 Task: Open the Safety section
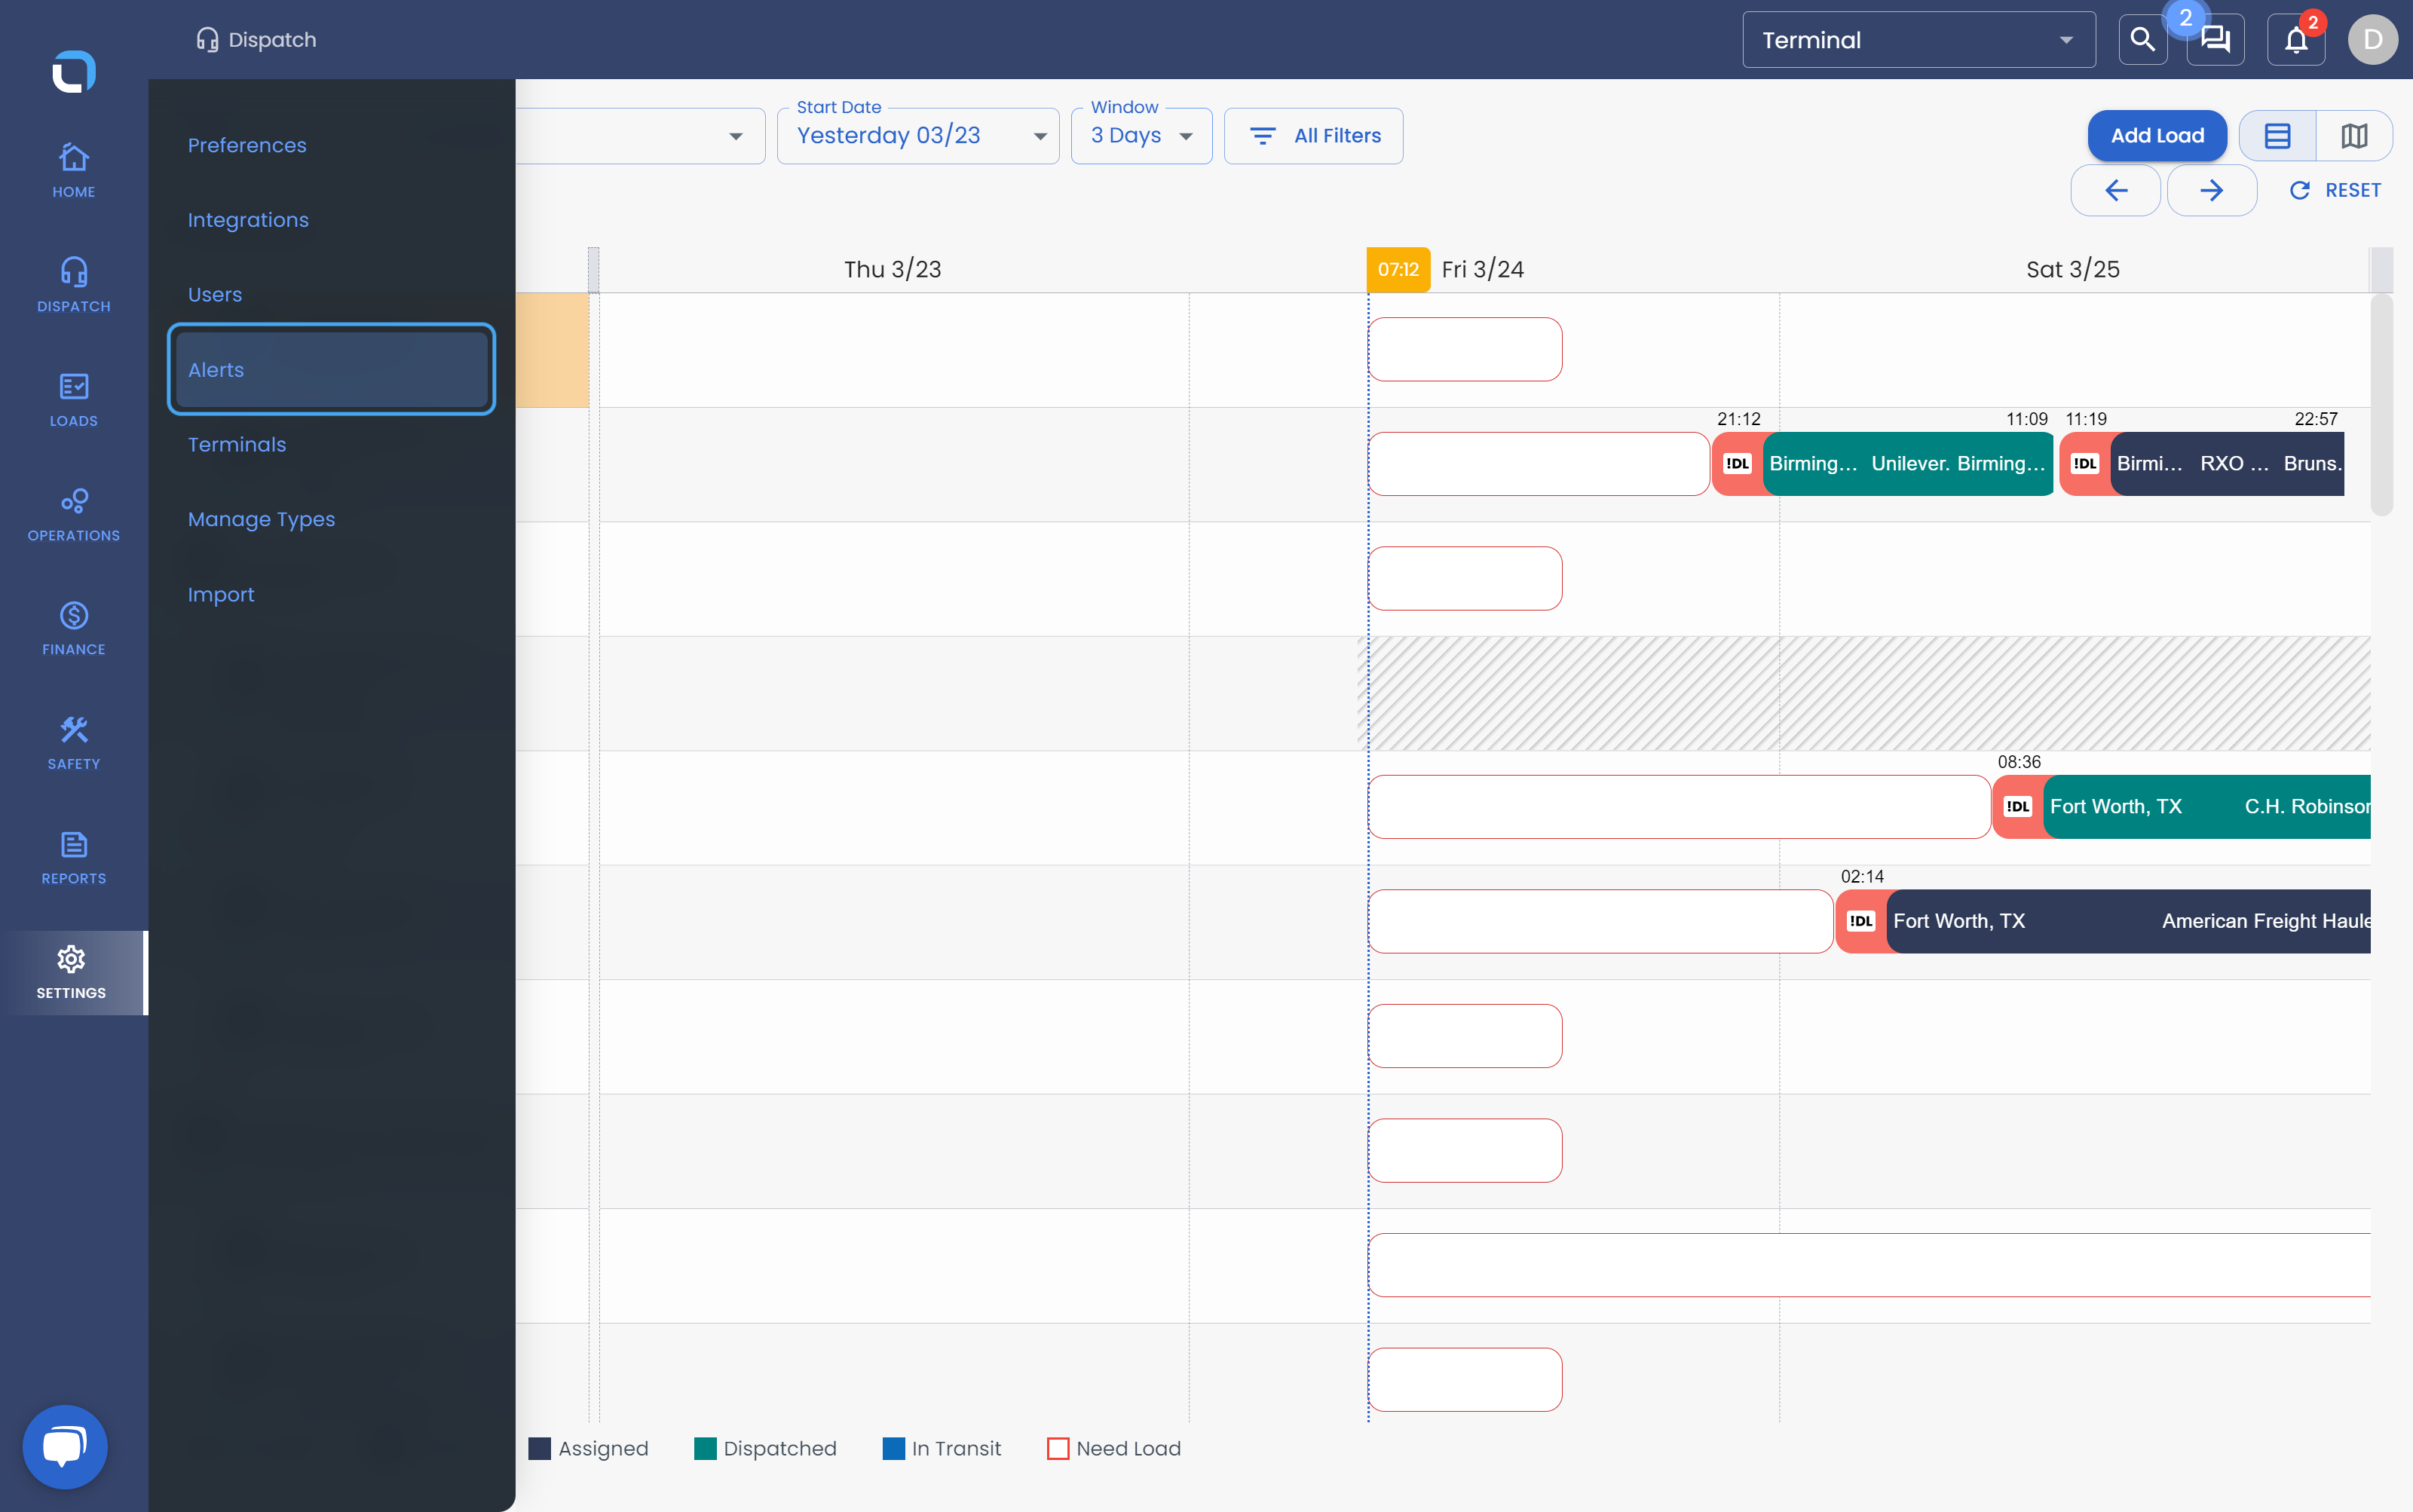click(74, 743)
